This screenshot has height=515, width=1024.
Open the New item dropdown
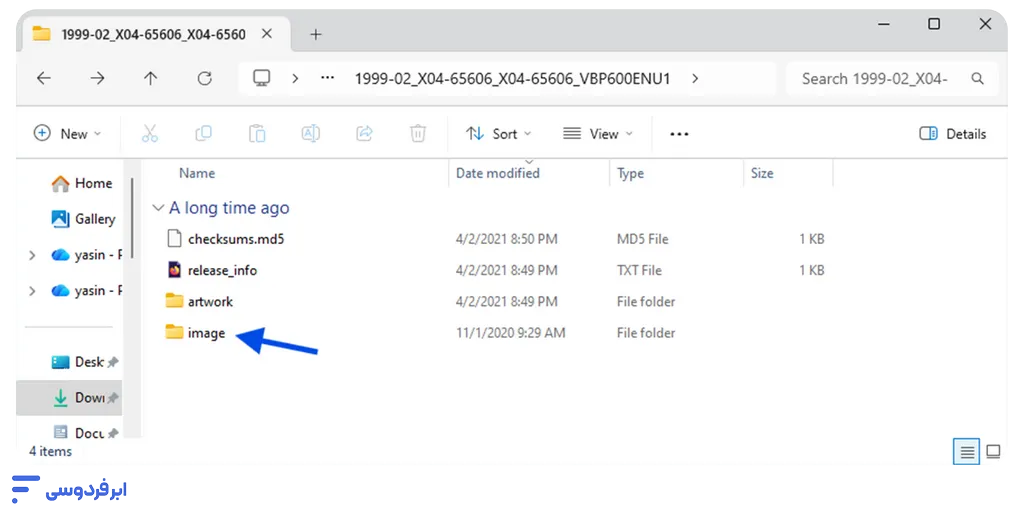point(68,133)
